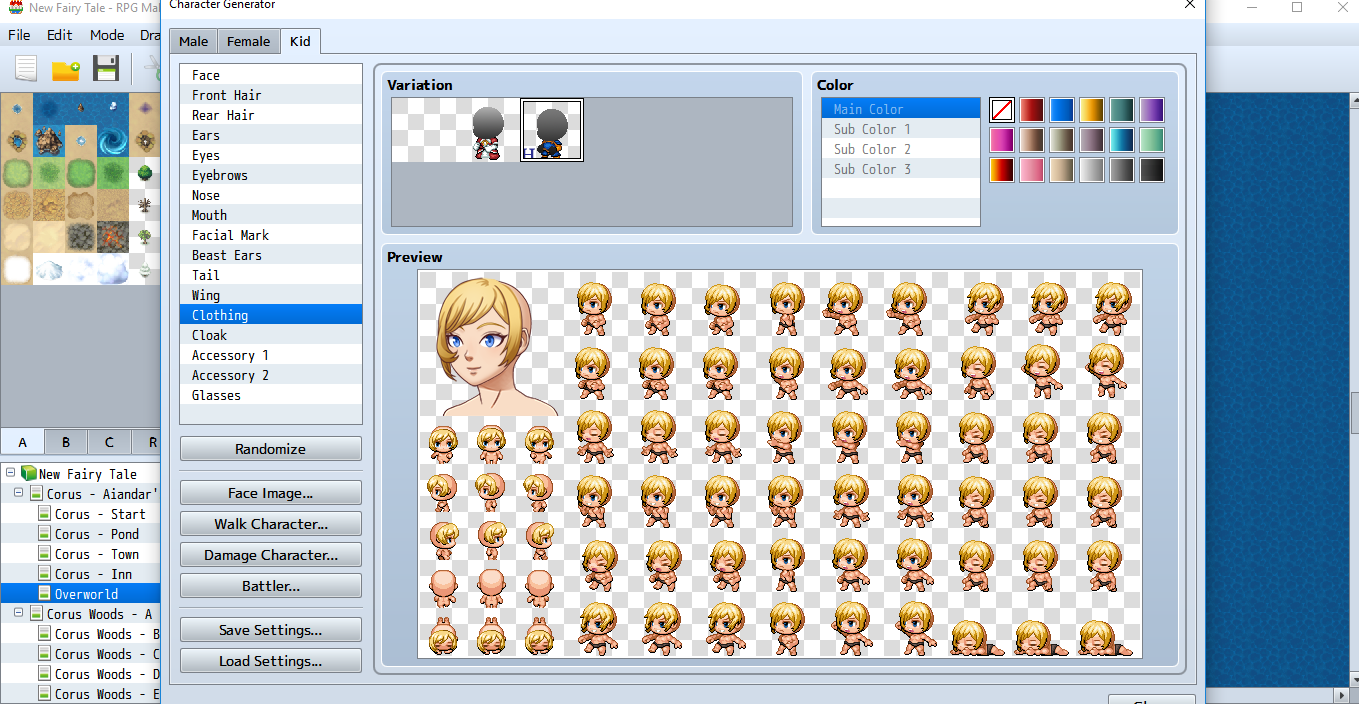Select Eyes in the parts list
This screenshot has width=1359, height=704.
point(271,155)
